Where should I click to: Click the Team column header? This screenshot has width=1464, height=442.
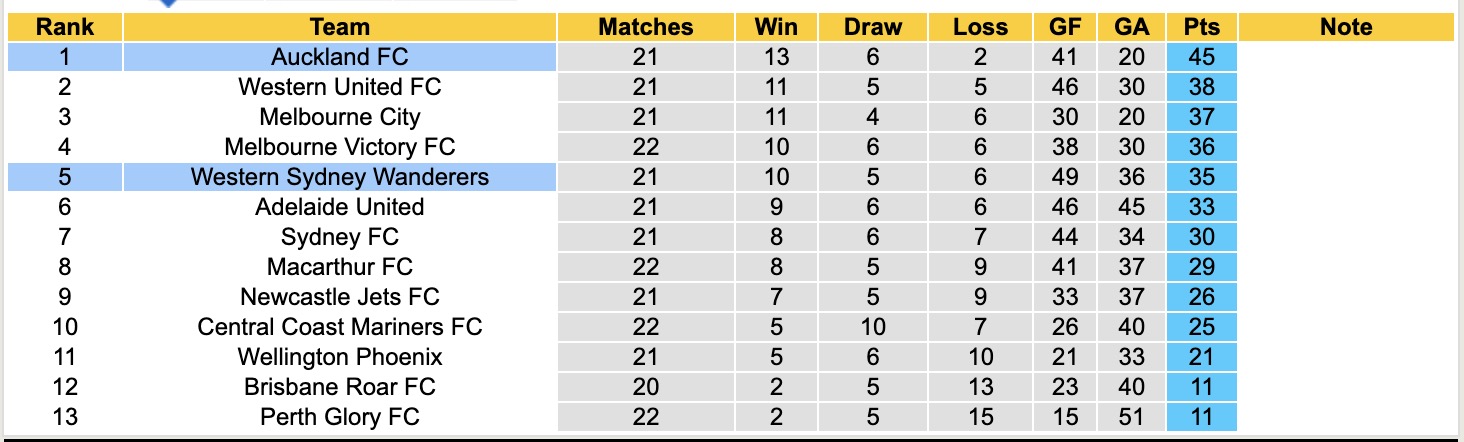339,27
